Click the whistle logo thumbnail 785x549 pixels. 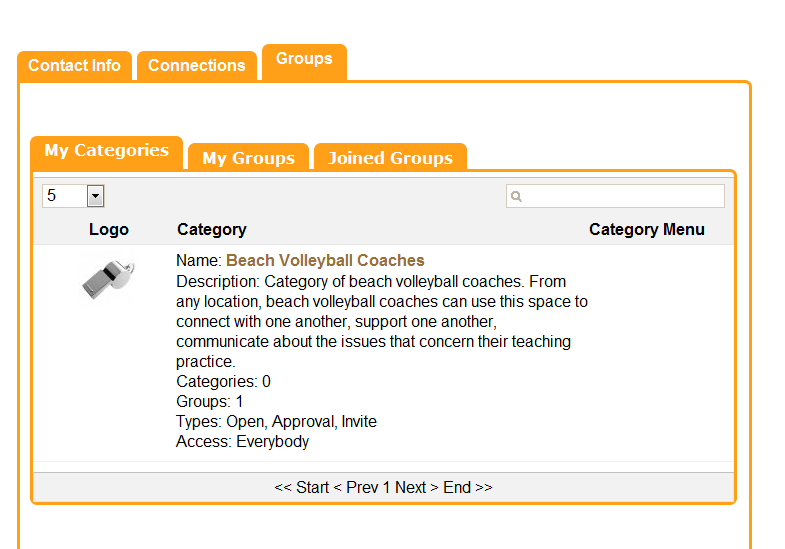109,280
